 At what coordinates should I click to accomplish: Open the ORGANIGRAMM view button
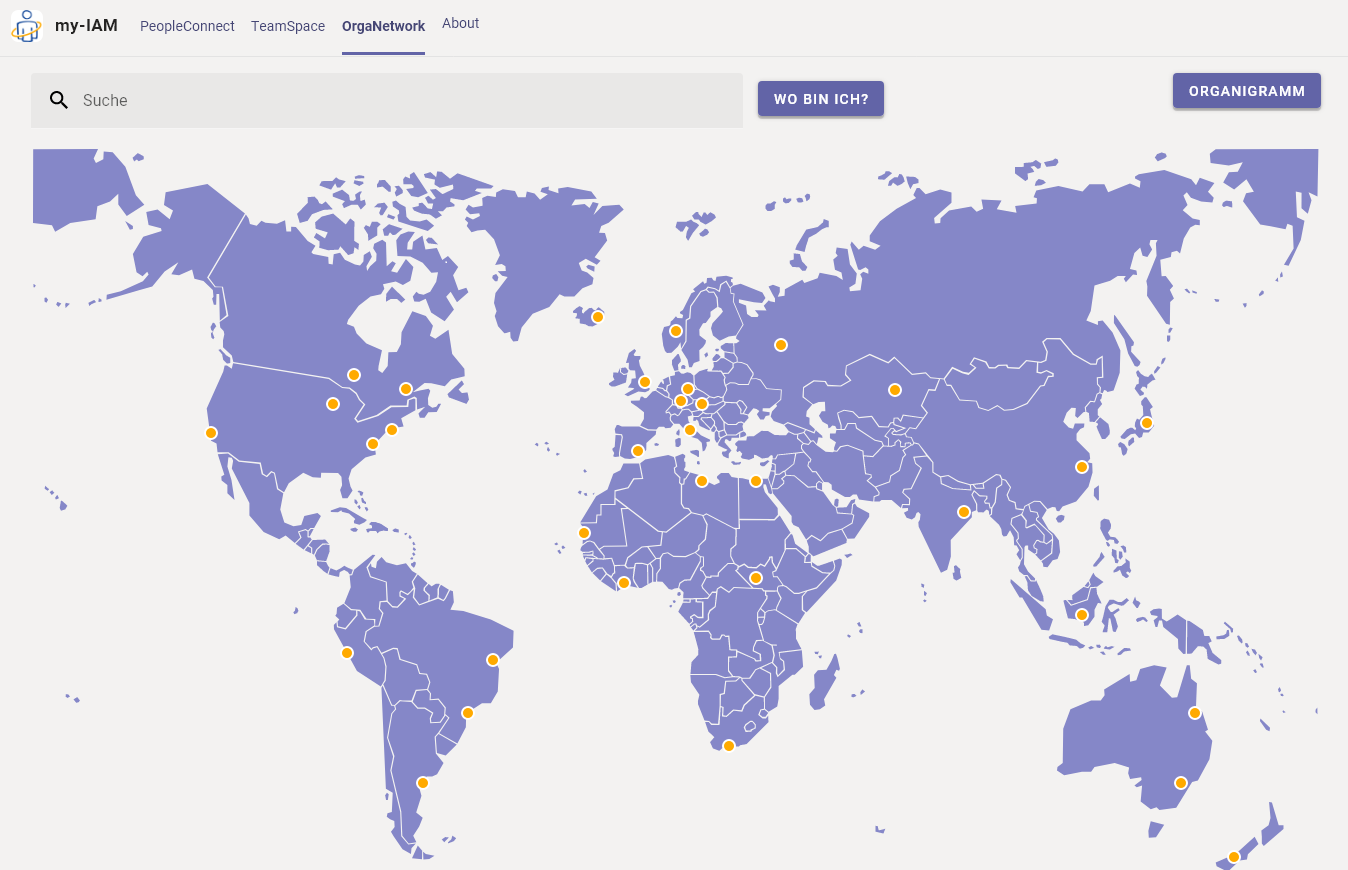1247,91
